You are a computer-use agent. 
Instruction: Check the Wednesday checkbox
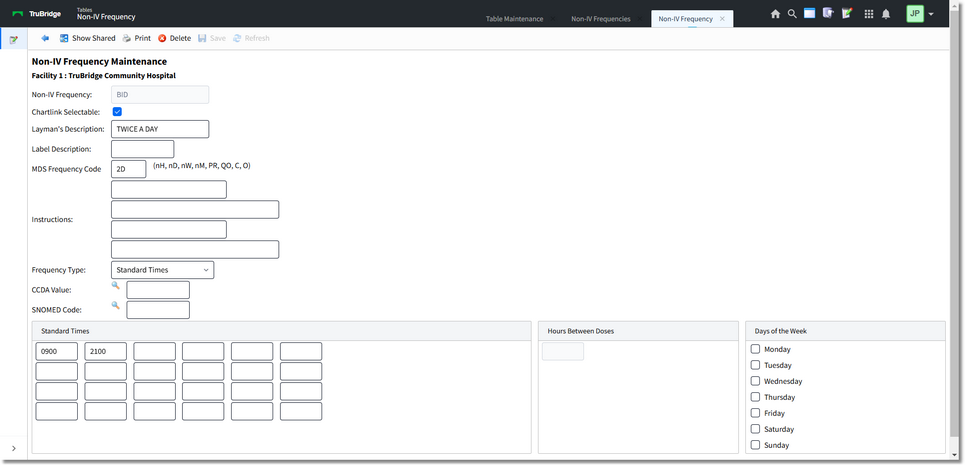[x=755, y=381]
